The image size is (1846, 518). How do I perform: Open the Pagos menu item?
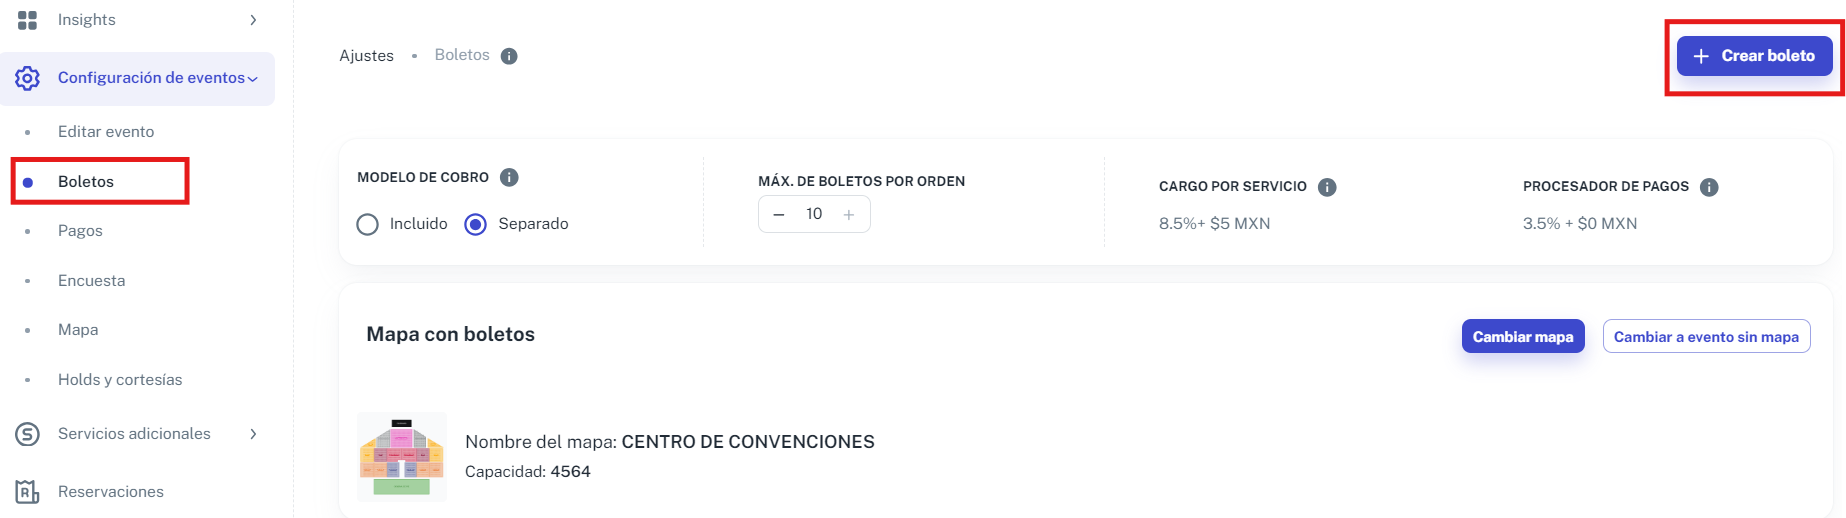pos(80,231)
